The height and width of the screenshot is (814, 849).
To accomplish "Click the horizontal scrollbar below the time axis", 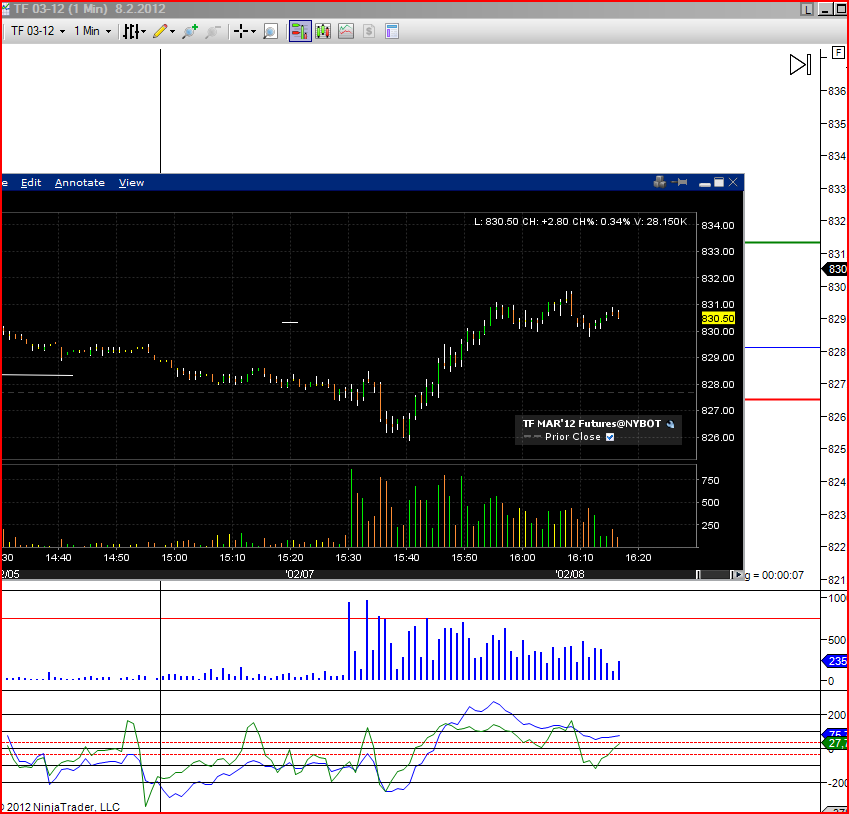I will pos(713,575).
